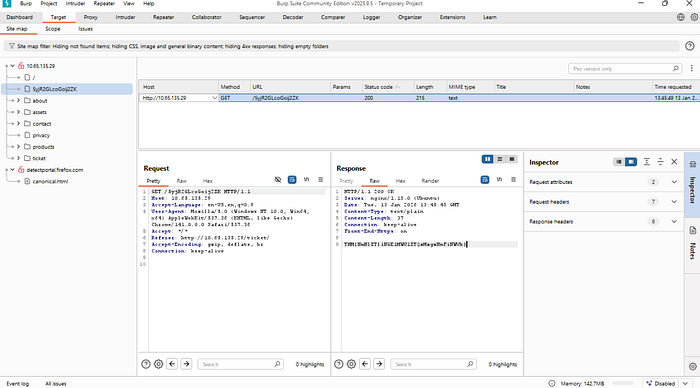Screen dimensions: 700x388
Task: Open the Event log
Action: (17, 384)
